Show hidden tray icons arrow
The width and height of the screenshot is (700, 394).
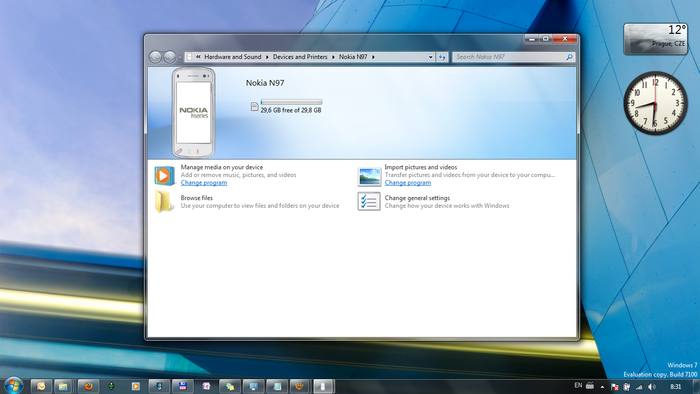tap(602, 387)
